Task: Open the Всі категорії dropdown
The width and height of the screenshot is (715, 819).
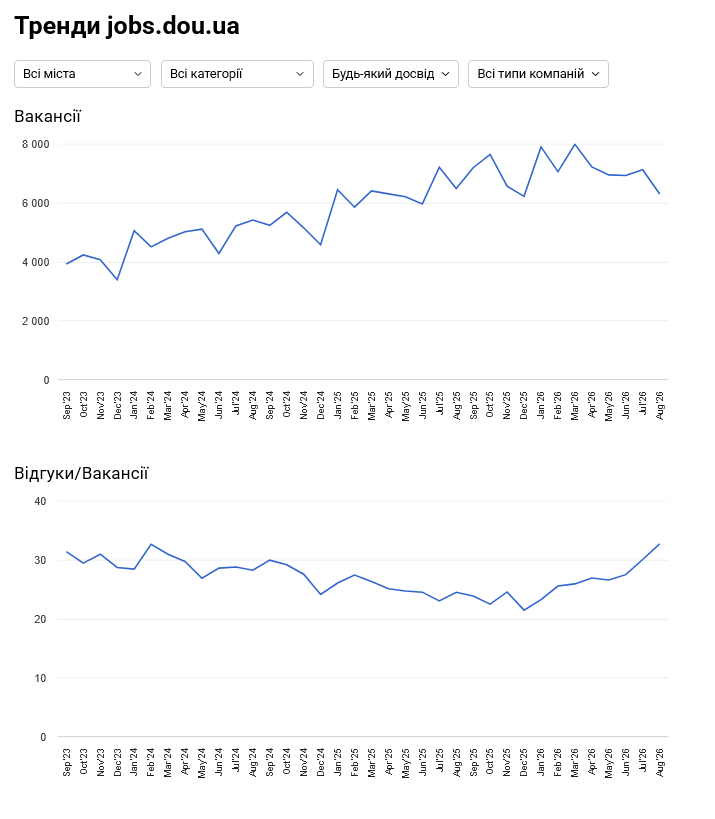Action: coord(237,74)
